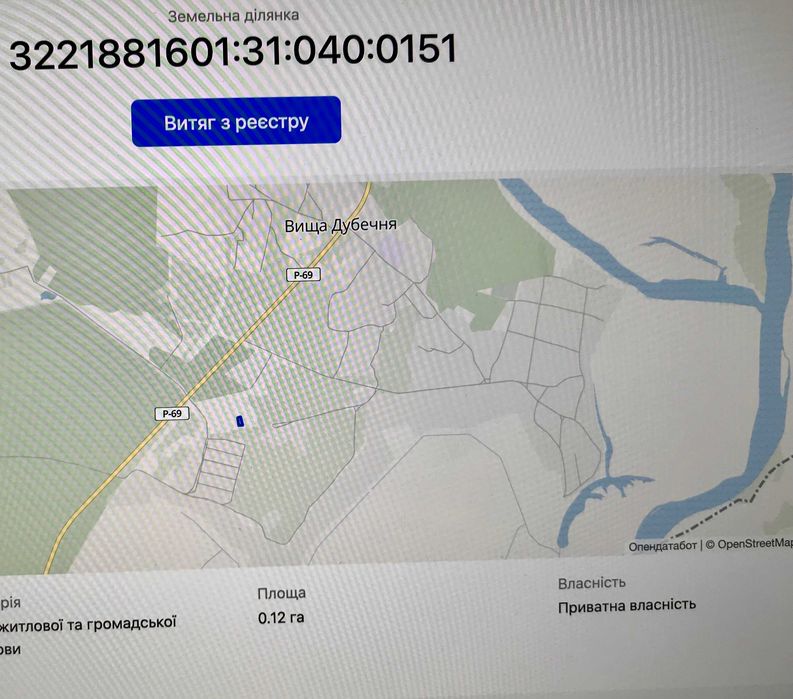Click the 'Витяг з реєстру' button
Screen dimensions: 793x699
pos(236,121)
